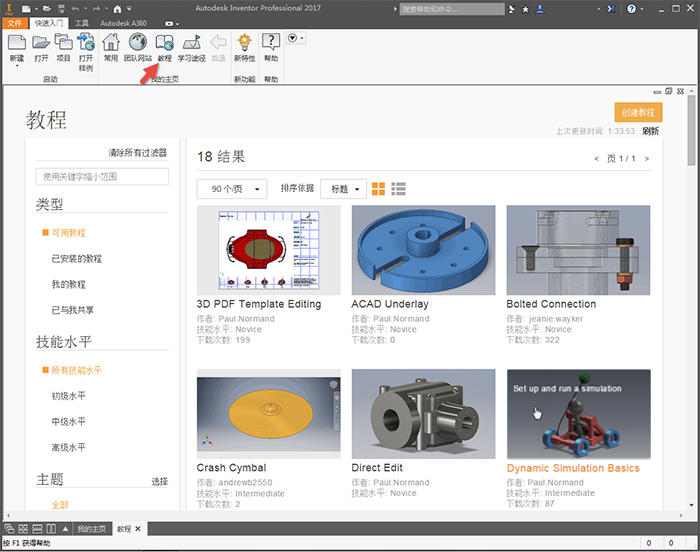Expand the quick access toolbar customize arrow

129,8
